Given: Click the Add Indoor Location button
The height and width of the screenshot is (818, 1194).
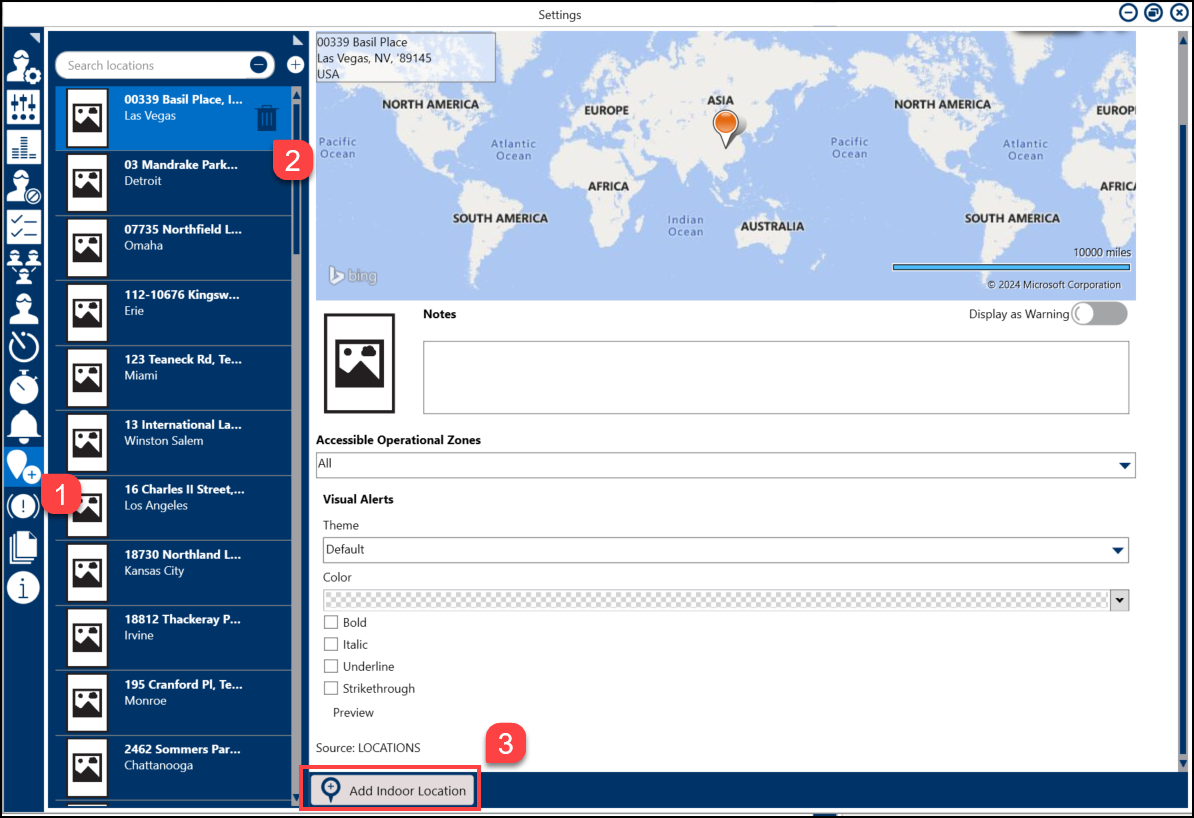Looking at the screenshot, I should 391,790.
